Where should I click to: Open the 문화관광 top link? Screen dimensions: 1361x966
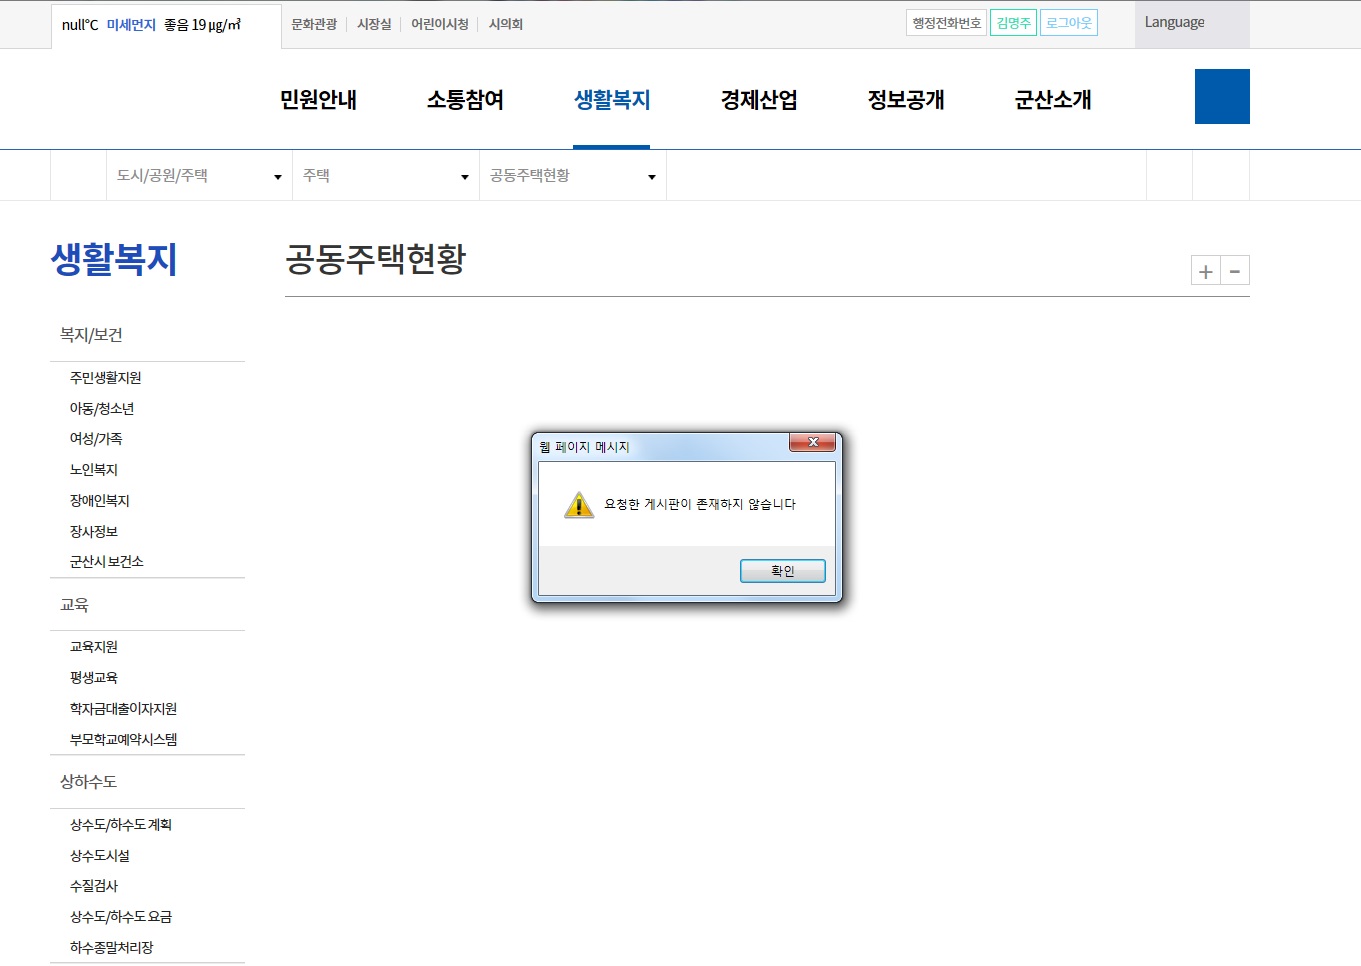coord(314,24)
